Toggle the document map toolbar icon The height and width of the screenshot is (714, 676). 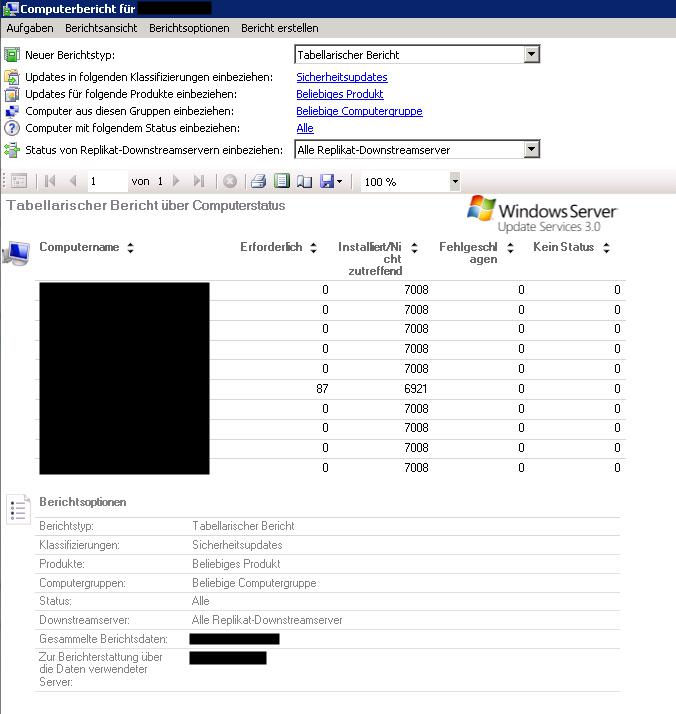click(x=19, y=181)
